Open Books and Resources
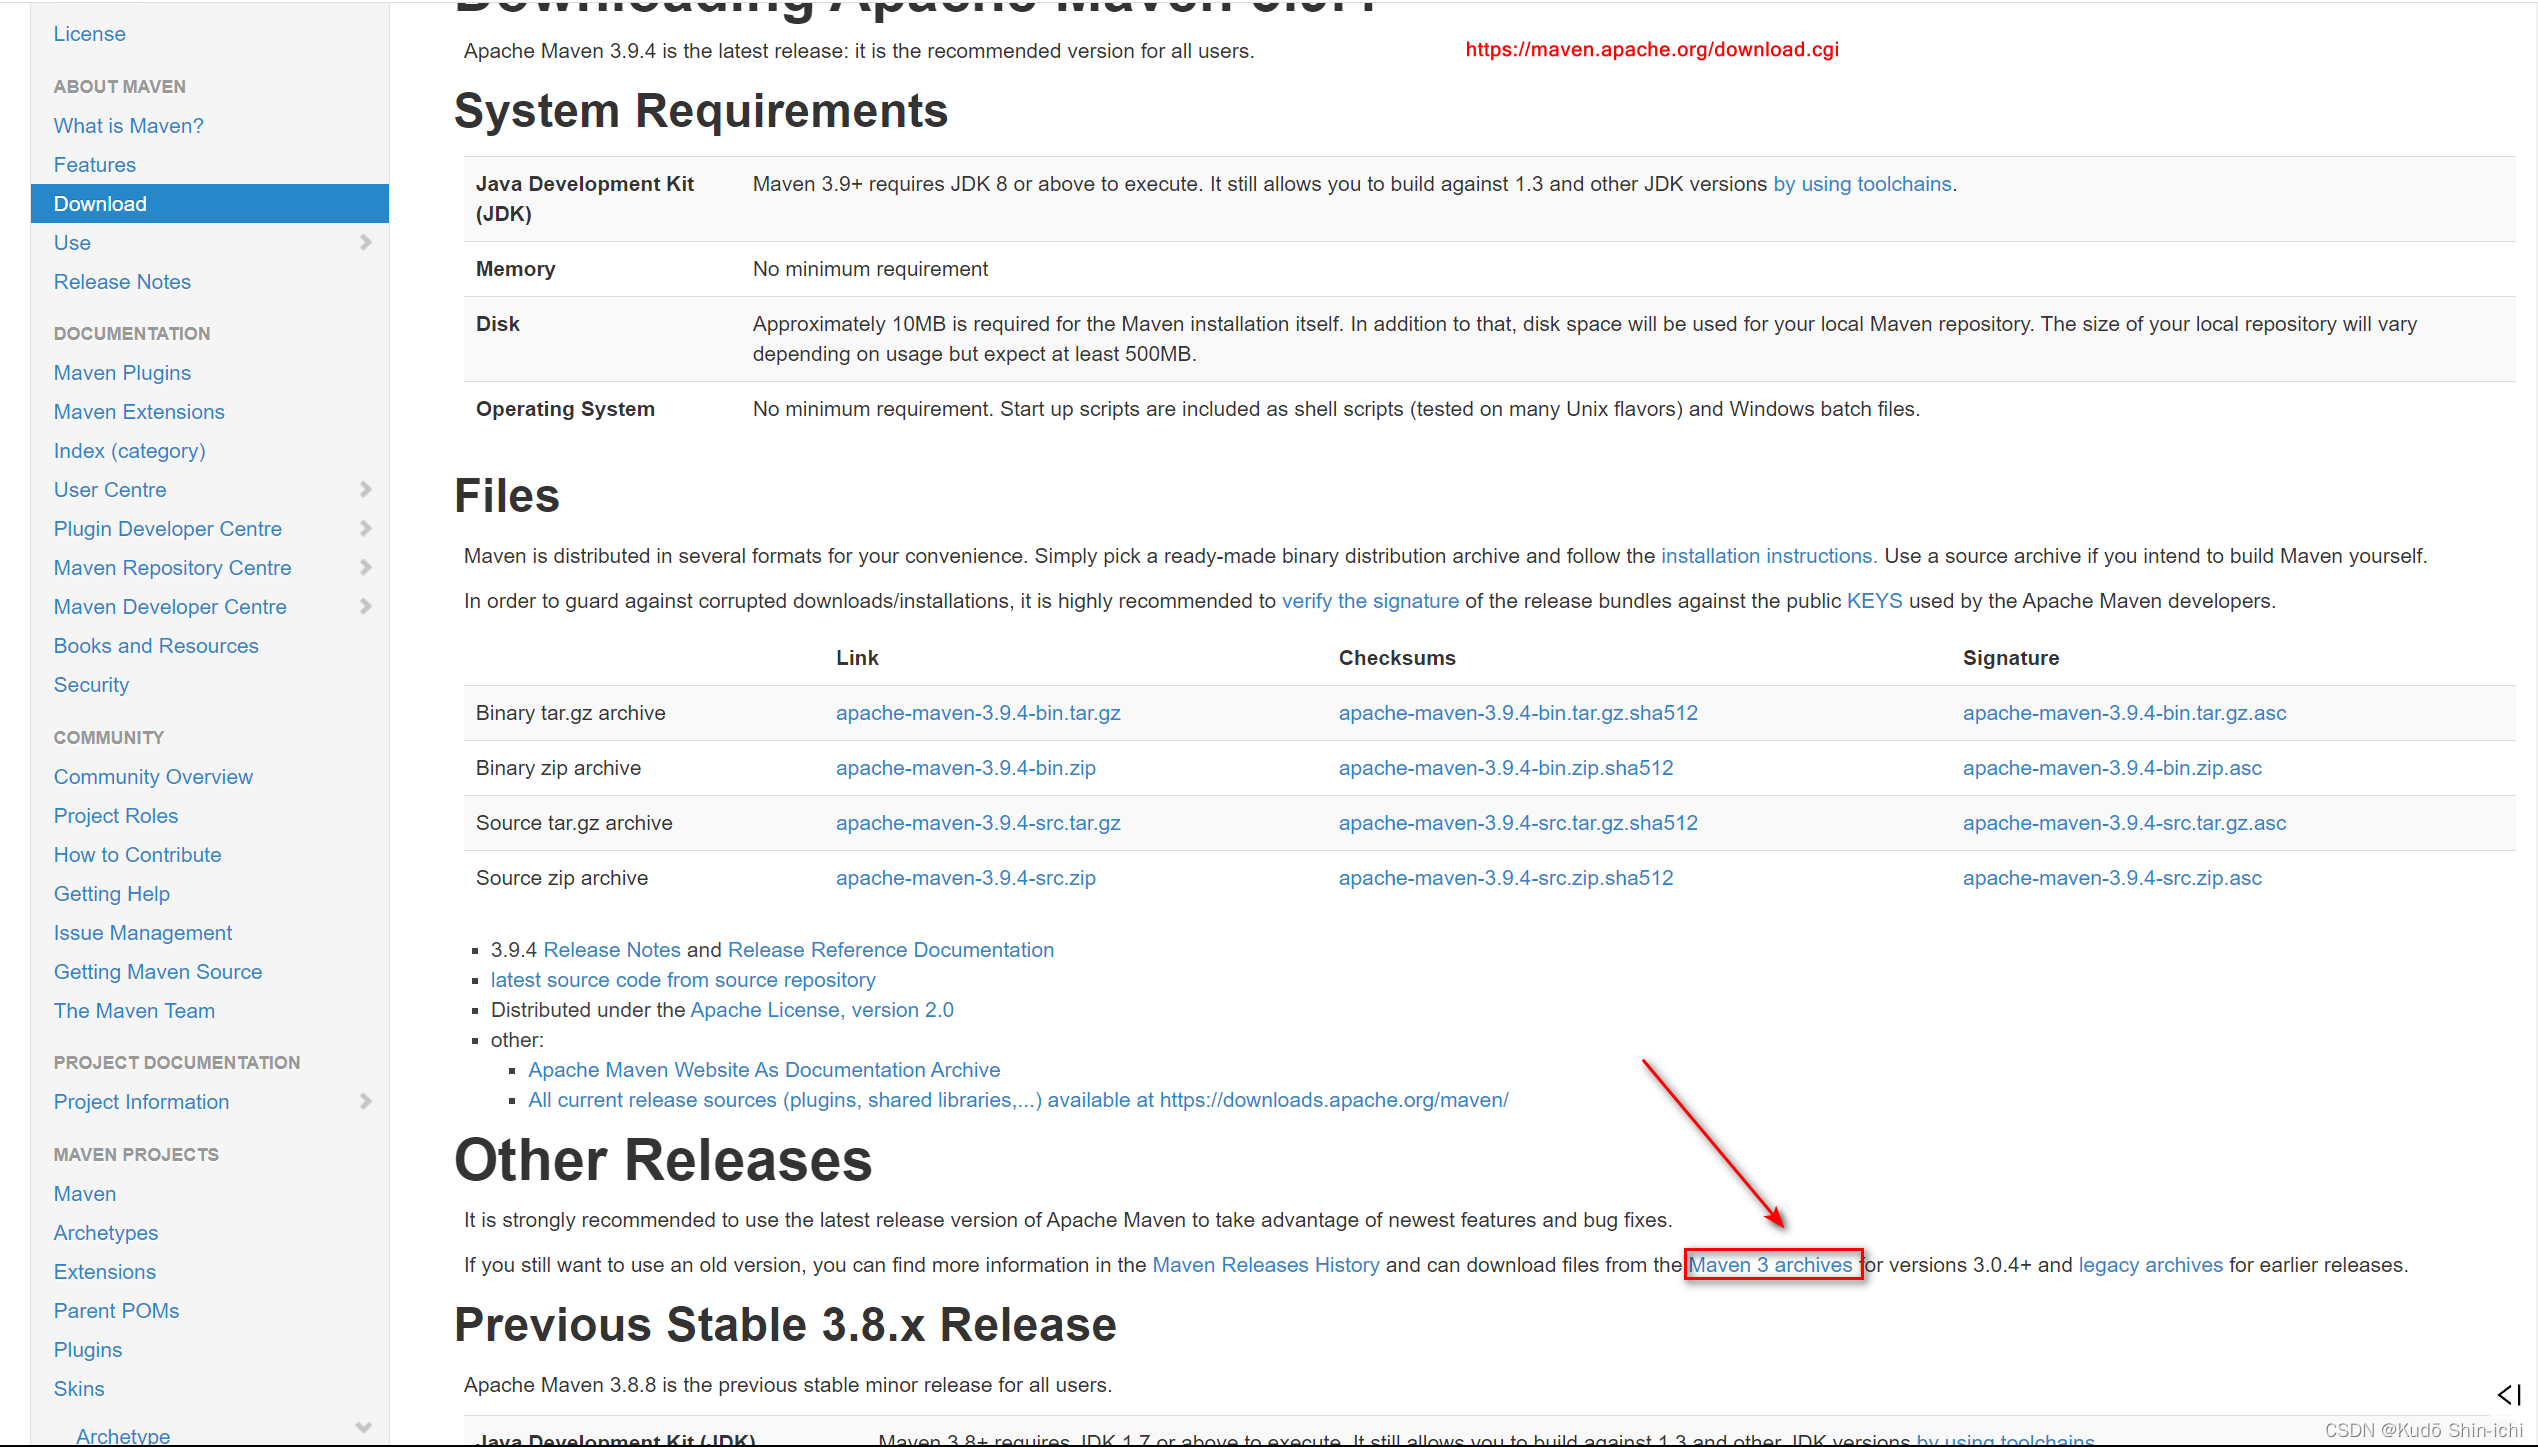 coord(156,646)
